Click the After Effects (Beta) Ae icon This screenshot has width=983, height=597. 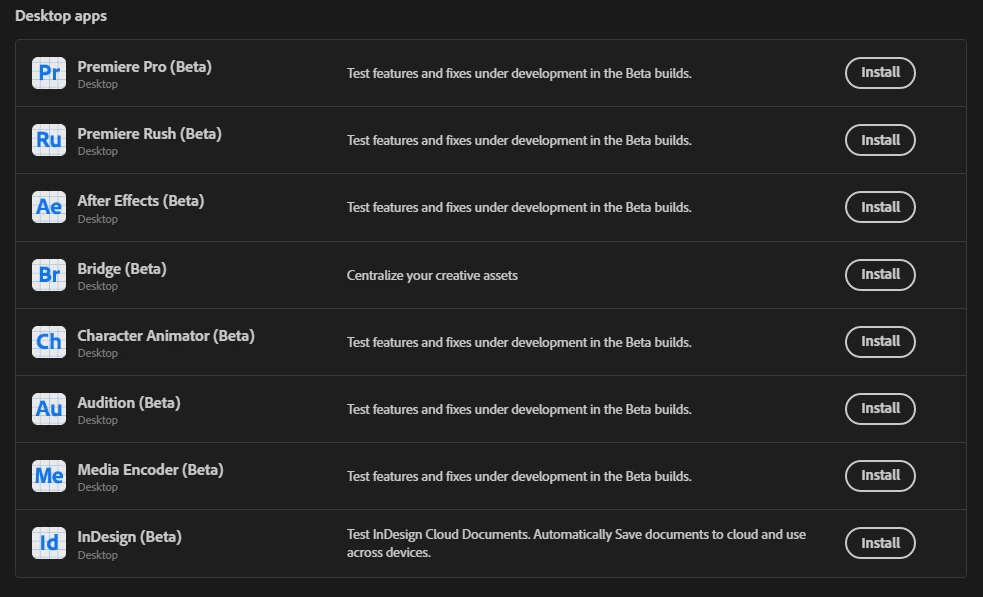49,207
